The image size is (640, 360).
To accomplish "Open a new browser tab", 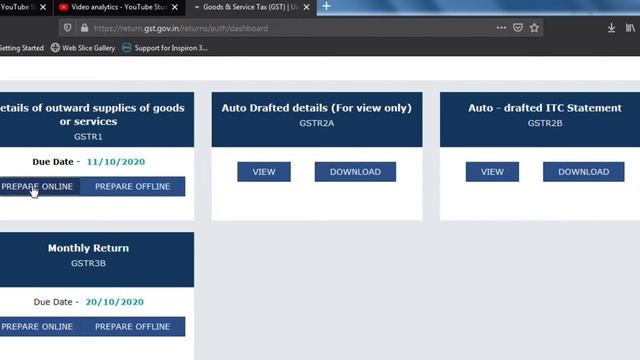I will pos(327,6).
